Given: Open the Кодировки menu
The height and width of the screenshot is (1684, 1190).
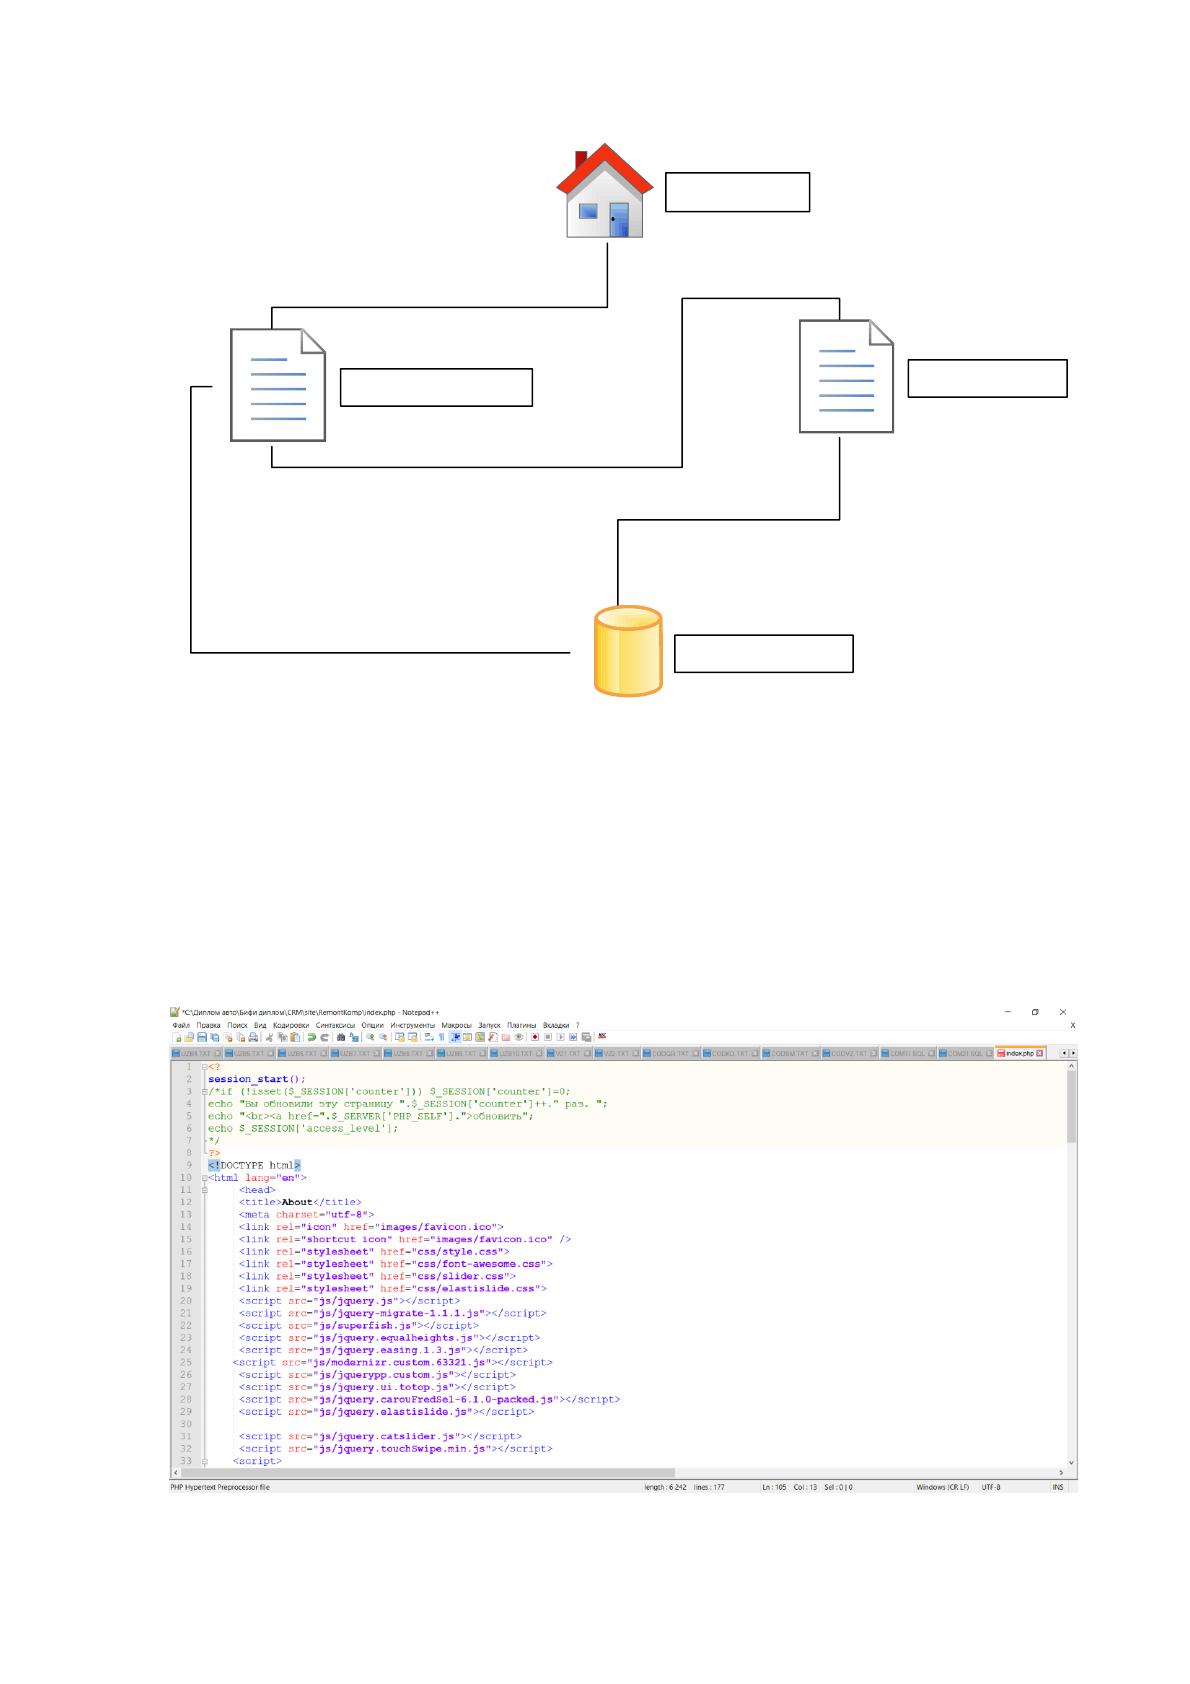Looking at the screenshot, I should click(x=291, y=1025).
